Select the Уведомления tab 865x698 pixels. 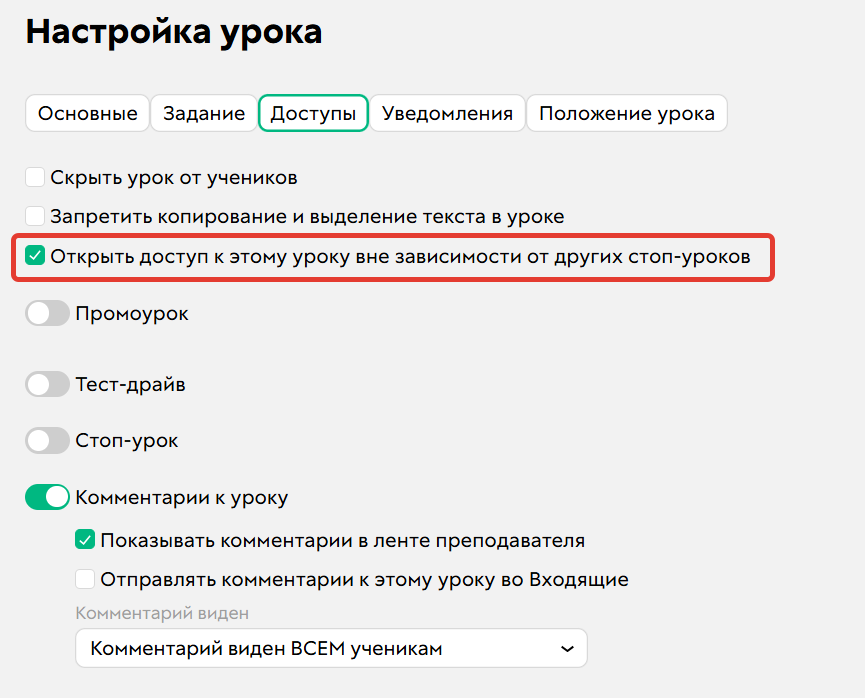(448, 113)
